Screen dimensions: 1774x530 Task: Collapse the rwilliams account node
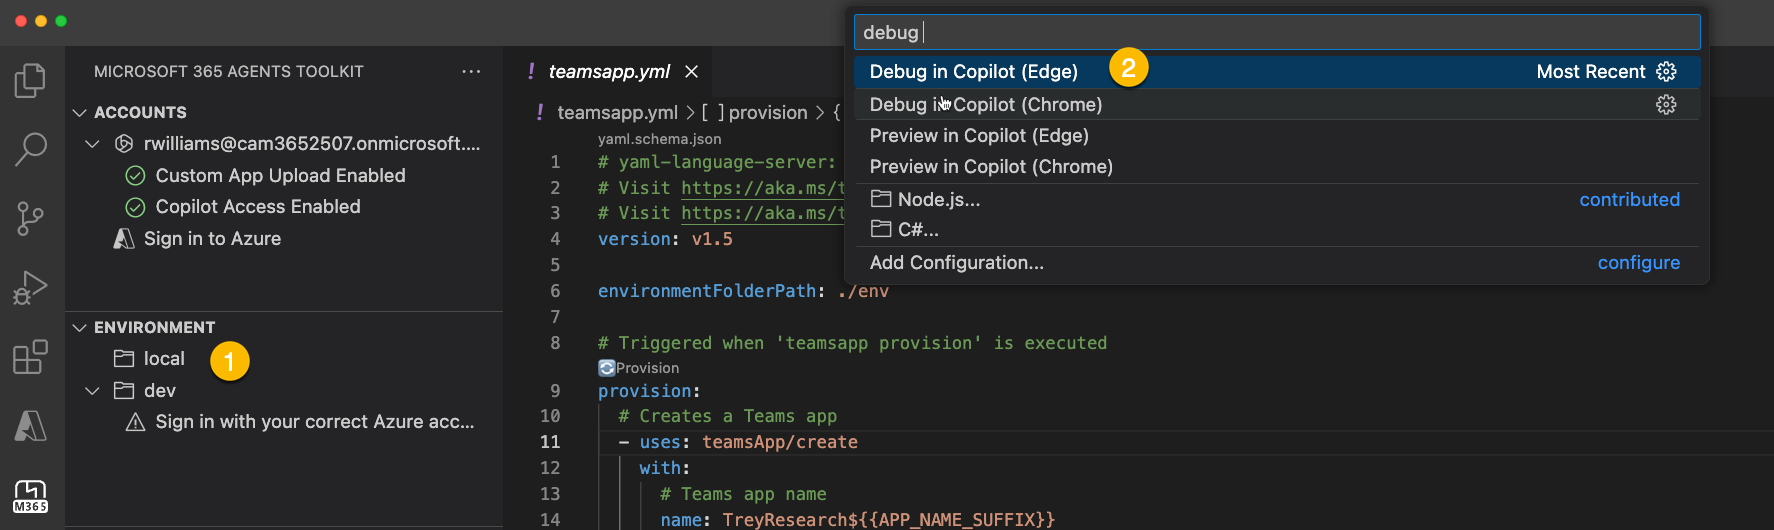tap(93, 144)
